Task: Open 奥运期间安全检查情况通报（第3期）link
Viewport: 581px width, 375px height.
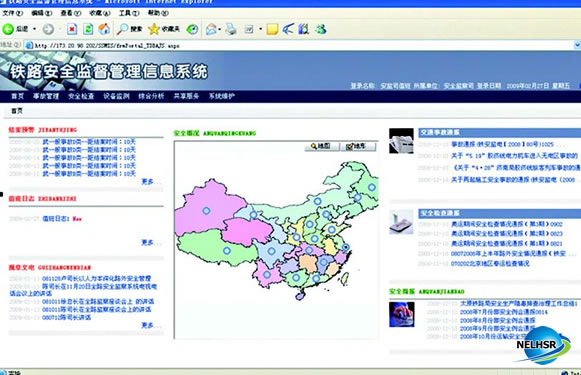Action: coord(507,224)
